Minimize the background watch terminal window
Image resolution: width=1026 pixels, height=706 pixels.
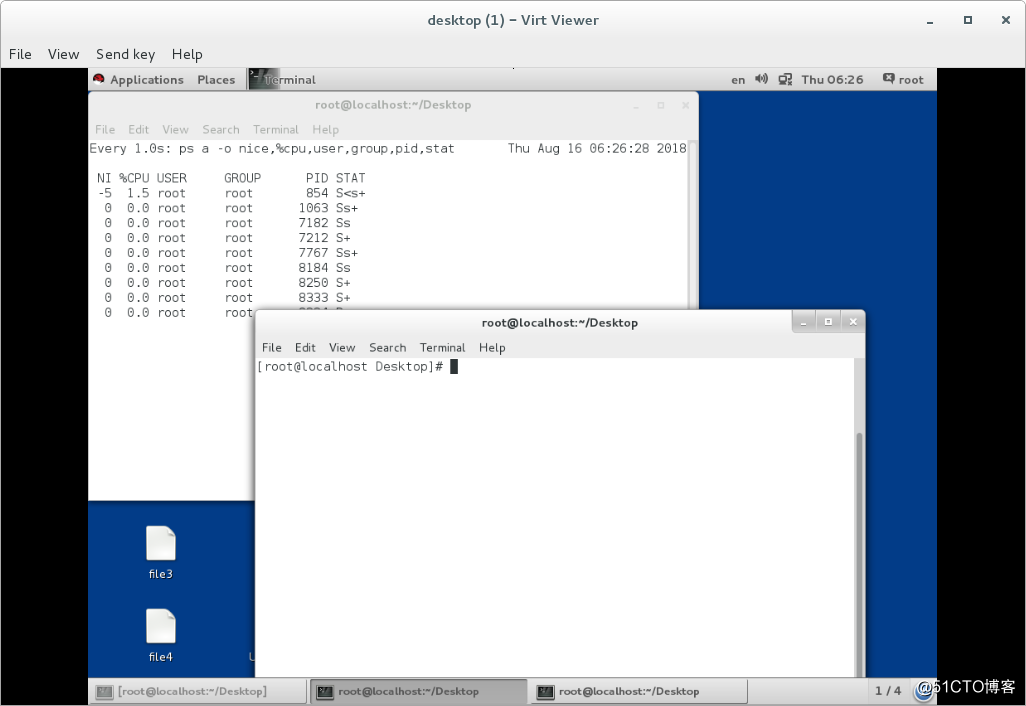click(636, 105)
